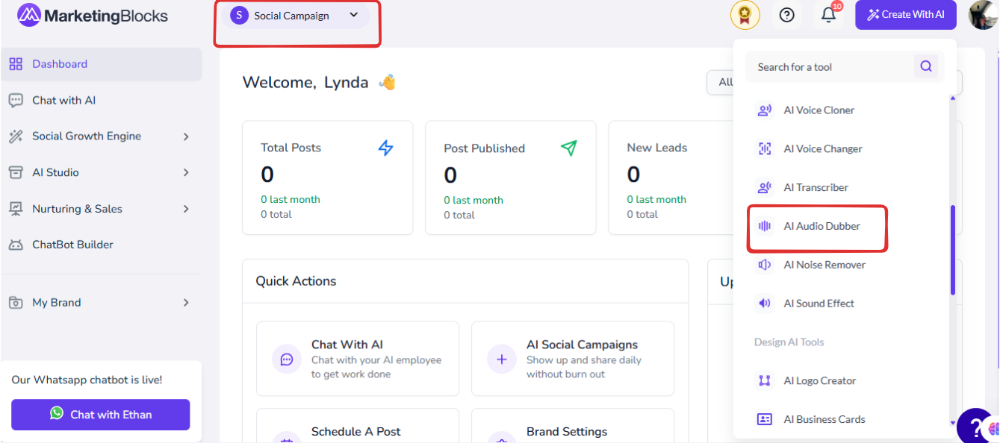Click the ChatBot Builder robot icon
The height and width of the screenshot is (443, 1000).
click(16, 245)
